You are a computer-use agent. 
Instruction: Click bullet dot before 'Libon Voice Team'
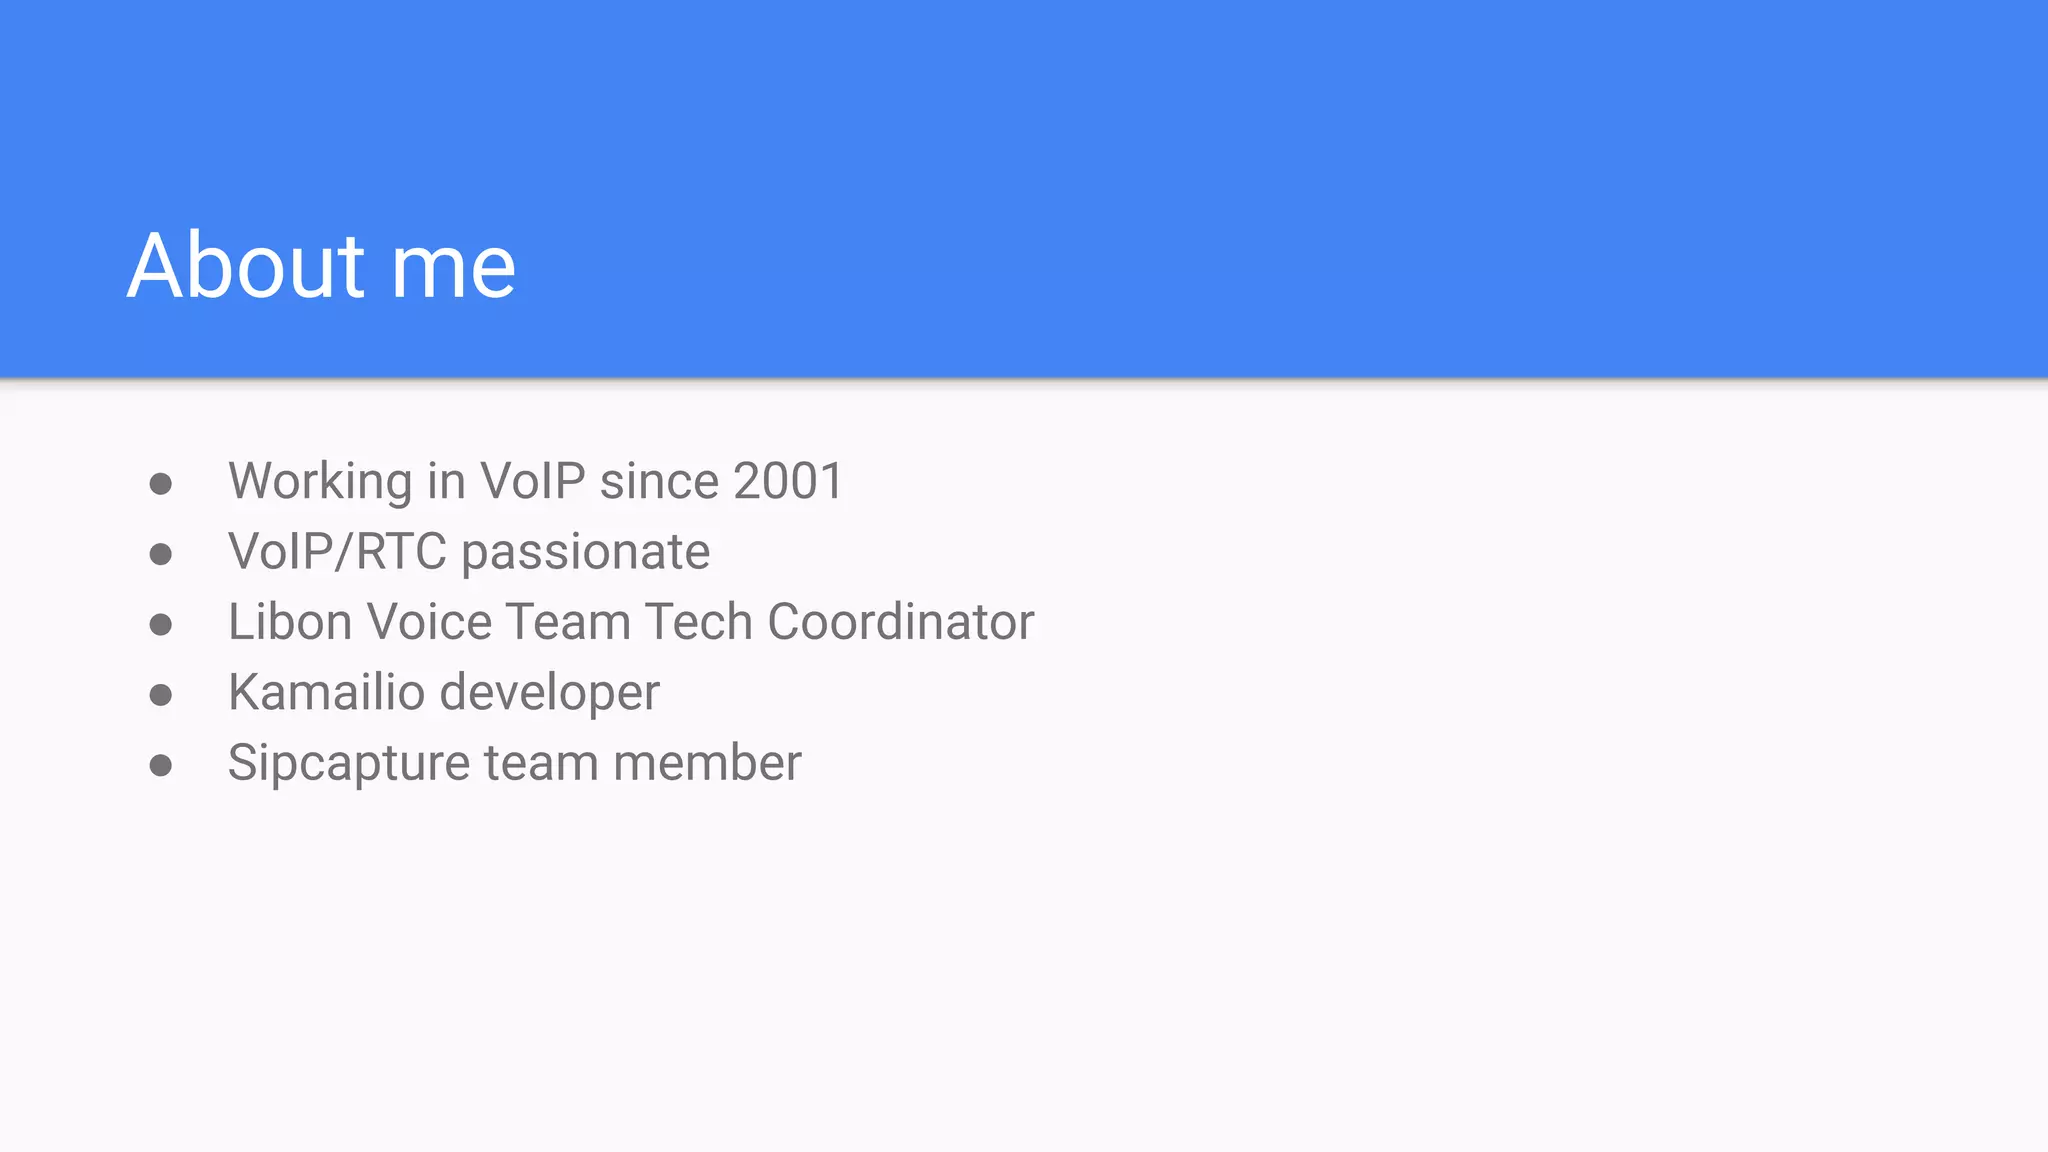[160, 625]
